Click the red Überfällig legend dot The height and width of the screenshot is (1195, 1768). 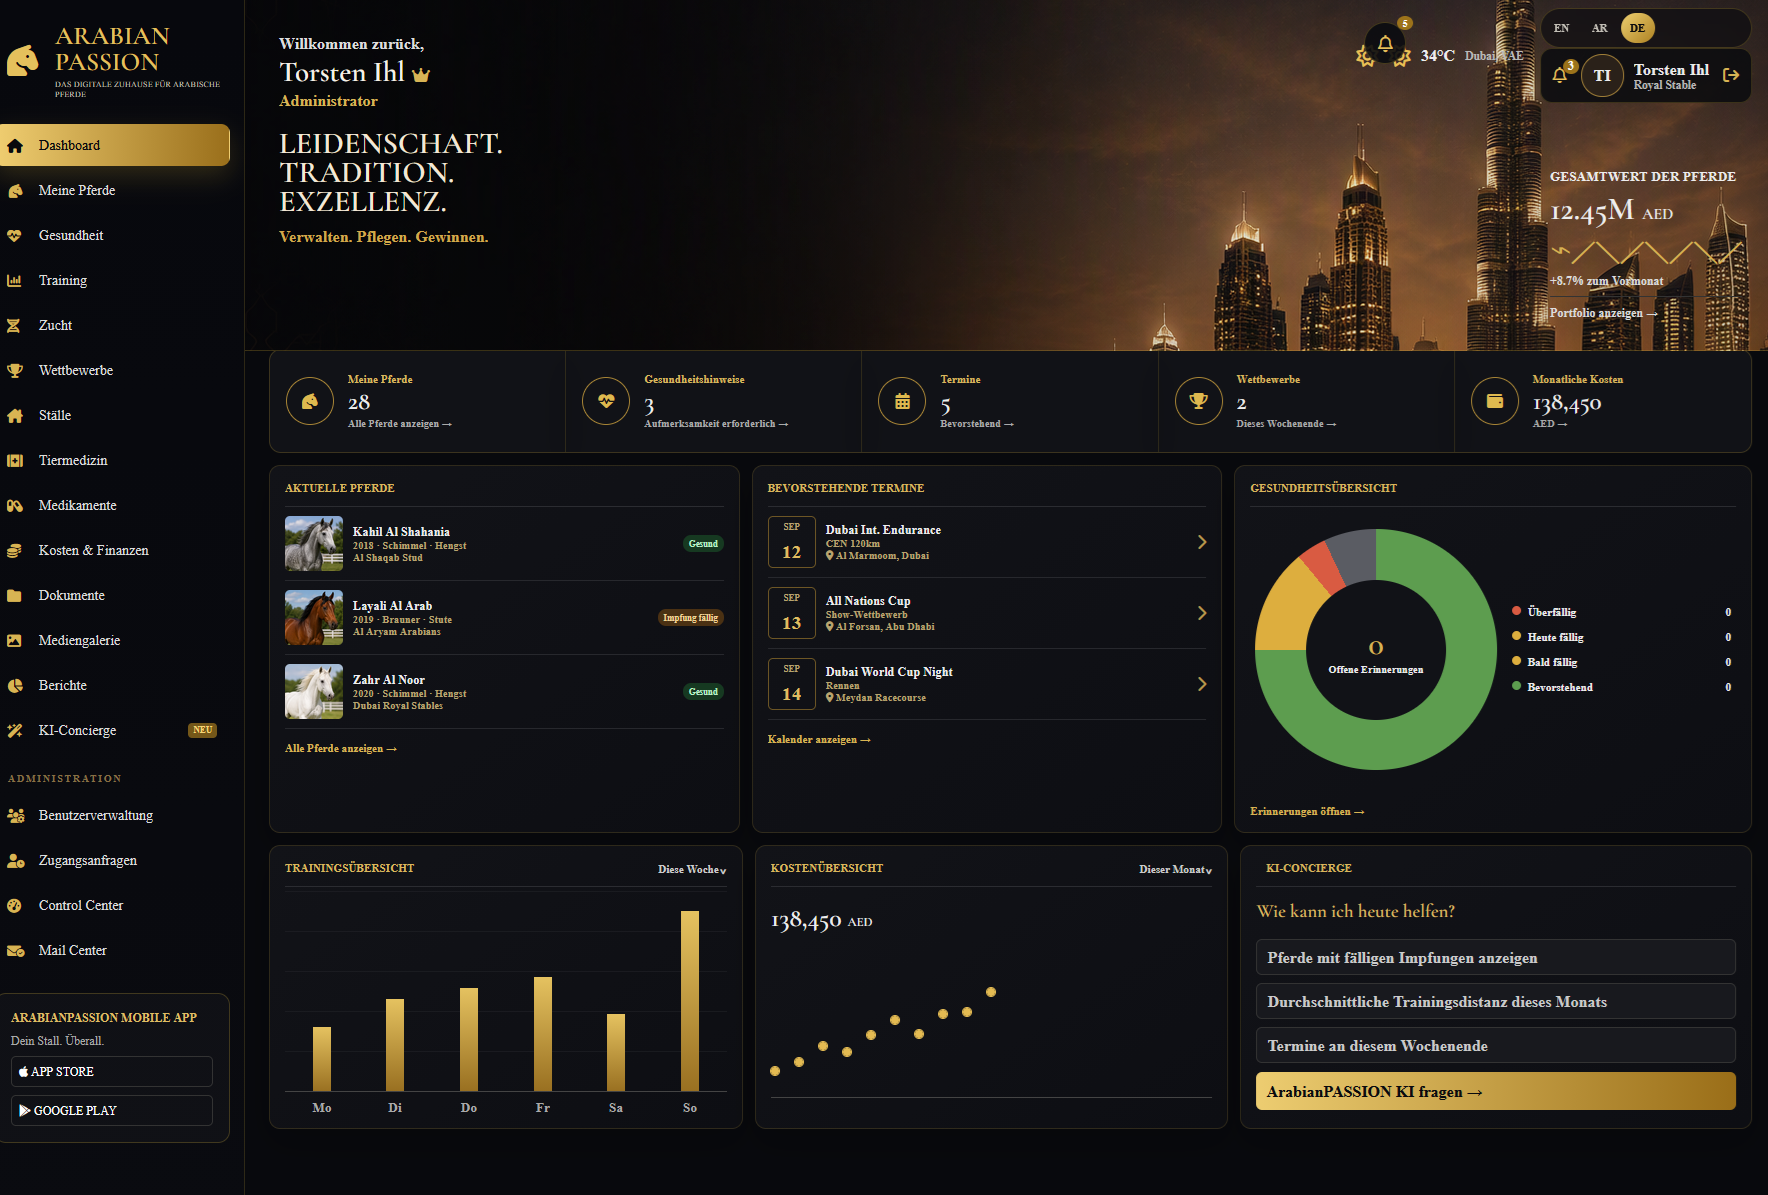(1517, 611)
